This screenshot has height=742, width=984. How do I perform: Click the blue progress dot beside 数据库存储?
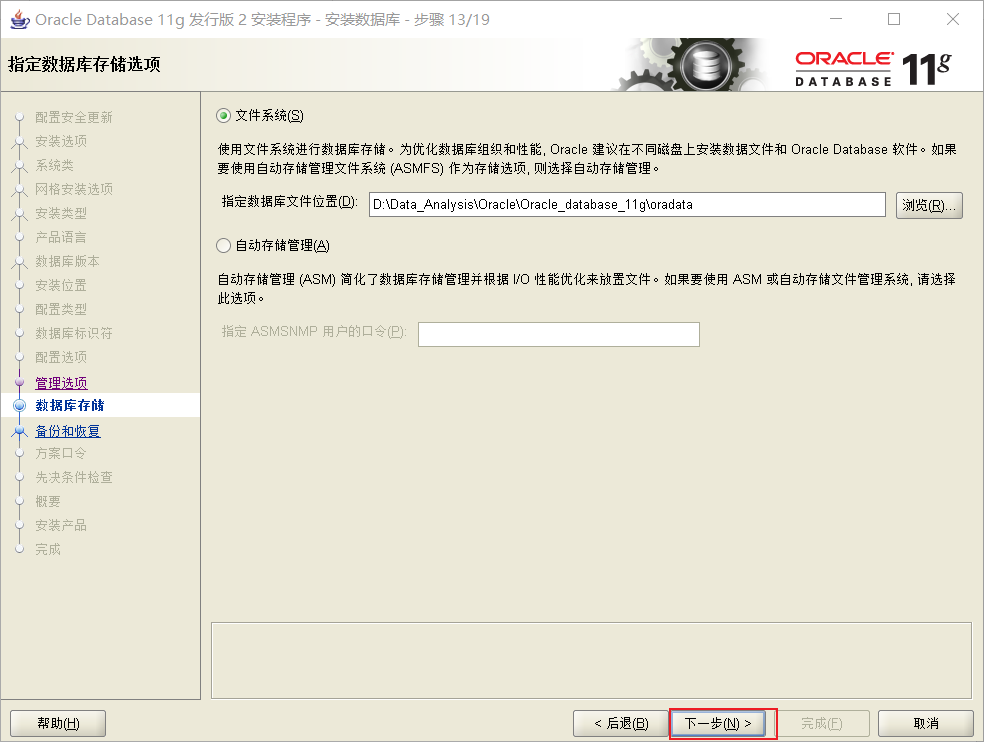[x=21, y=405]
